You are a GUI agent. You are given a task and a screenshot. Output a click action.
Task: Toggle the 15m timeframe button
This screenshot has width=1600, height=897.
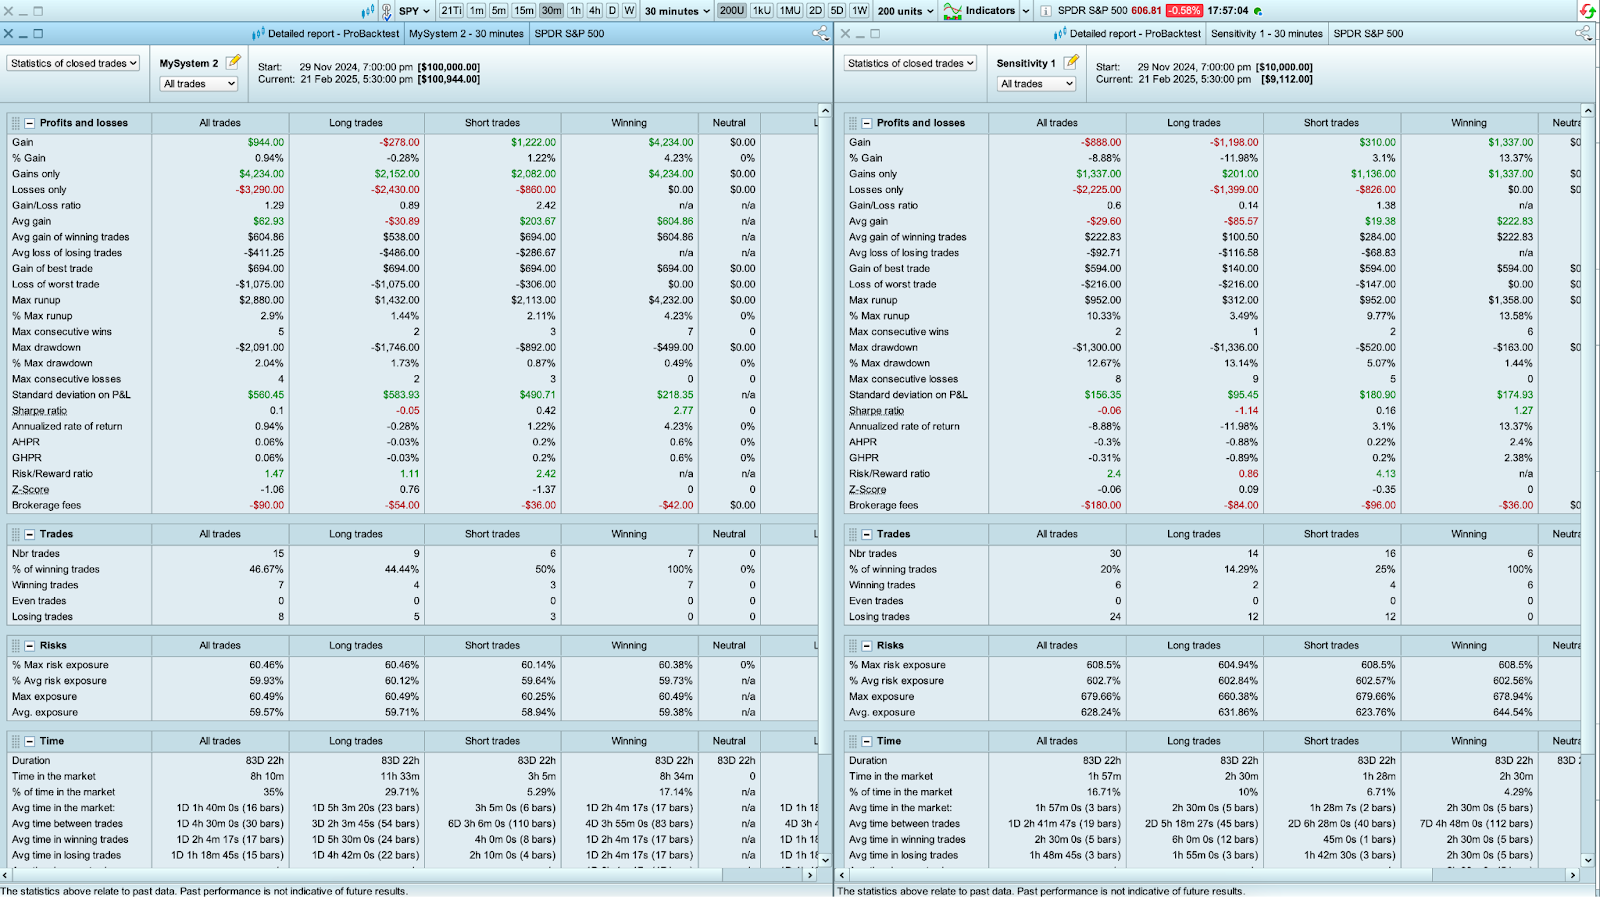(x=524, y=11)
